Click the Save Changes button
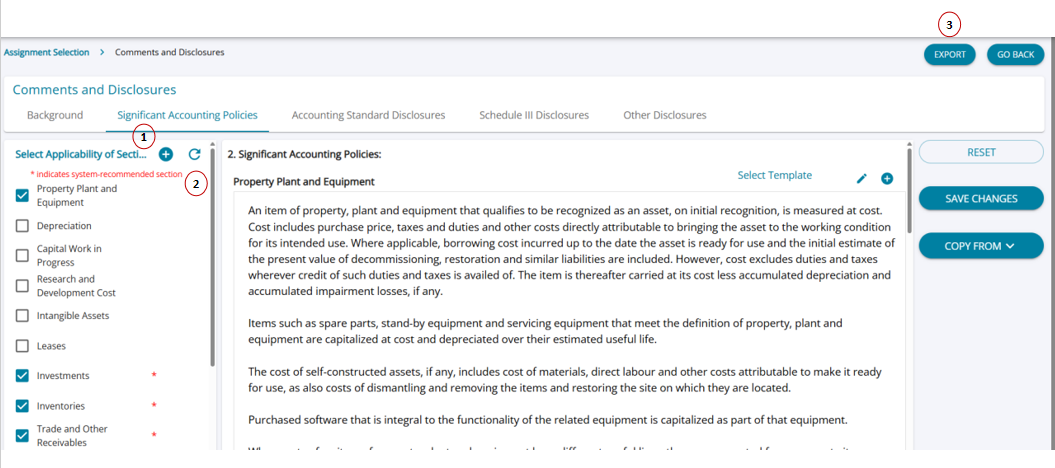Viewport: 1055px width, 468px height. (x=980, y=198)
